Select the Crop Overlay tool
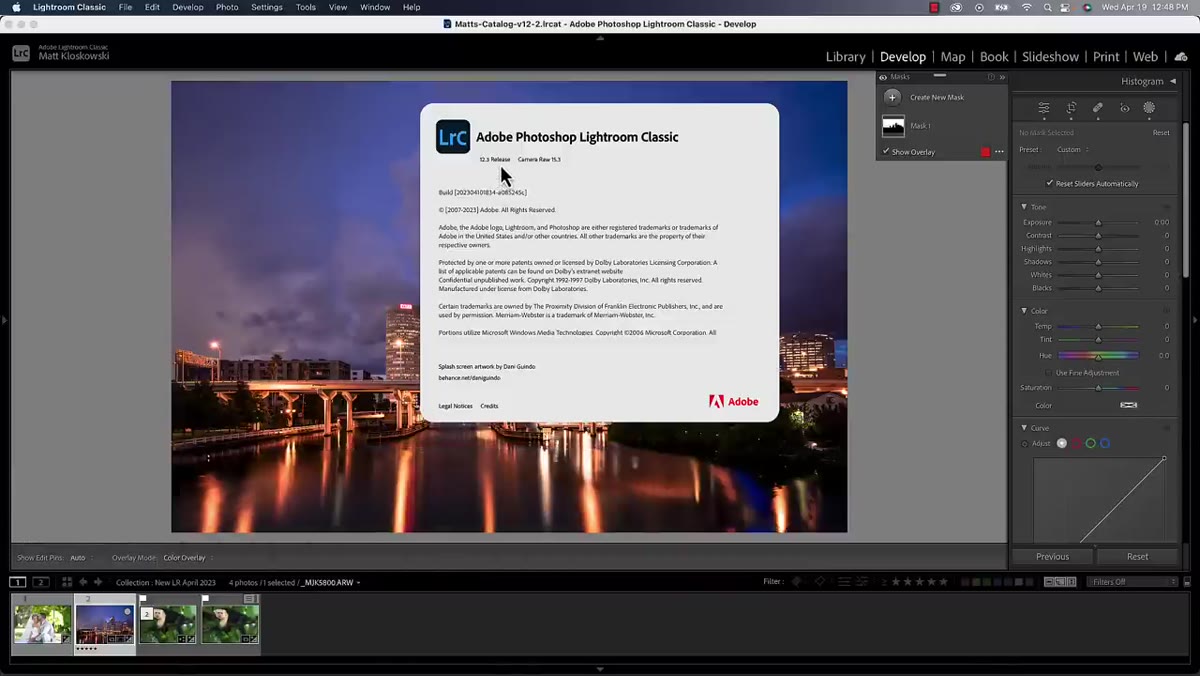 (1071, 108)
